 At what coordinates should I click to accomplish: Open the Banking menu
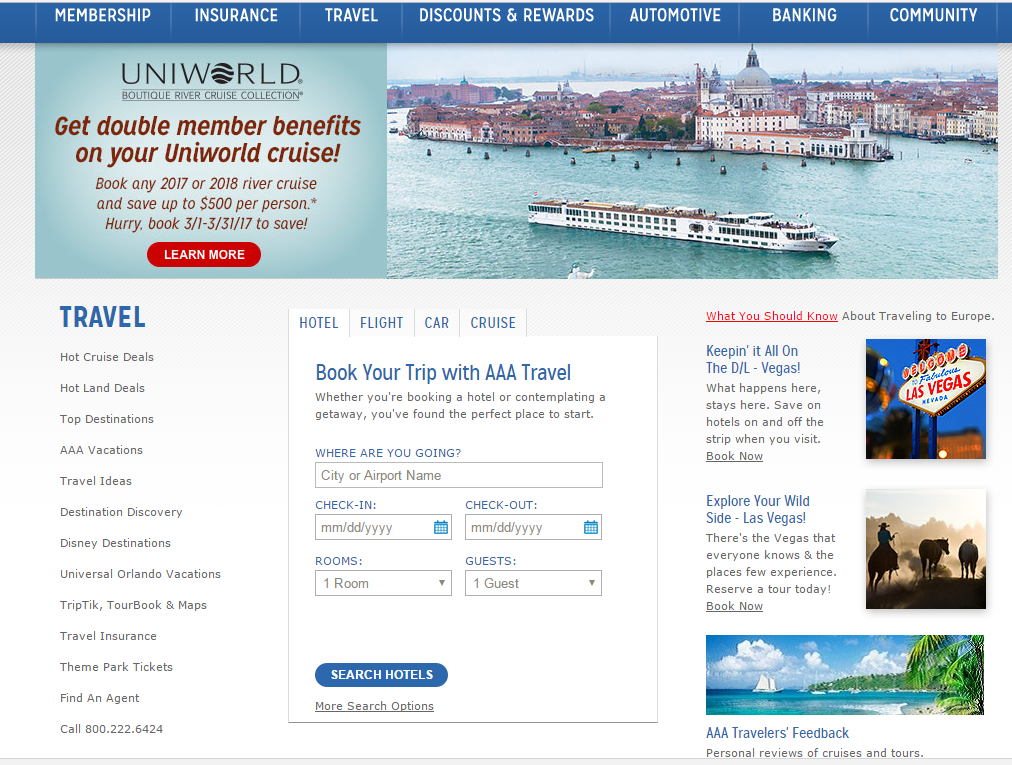point(804,15)
